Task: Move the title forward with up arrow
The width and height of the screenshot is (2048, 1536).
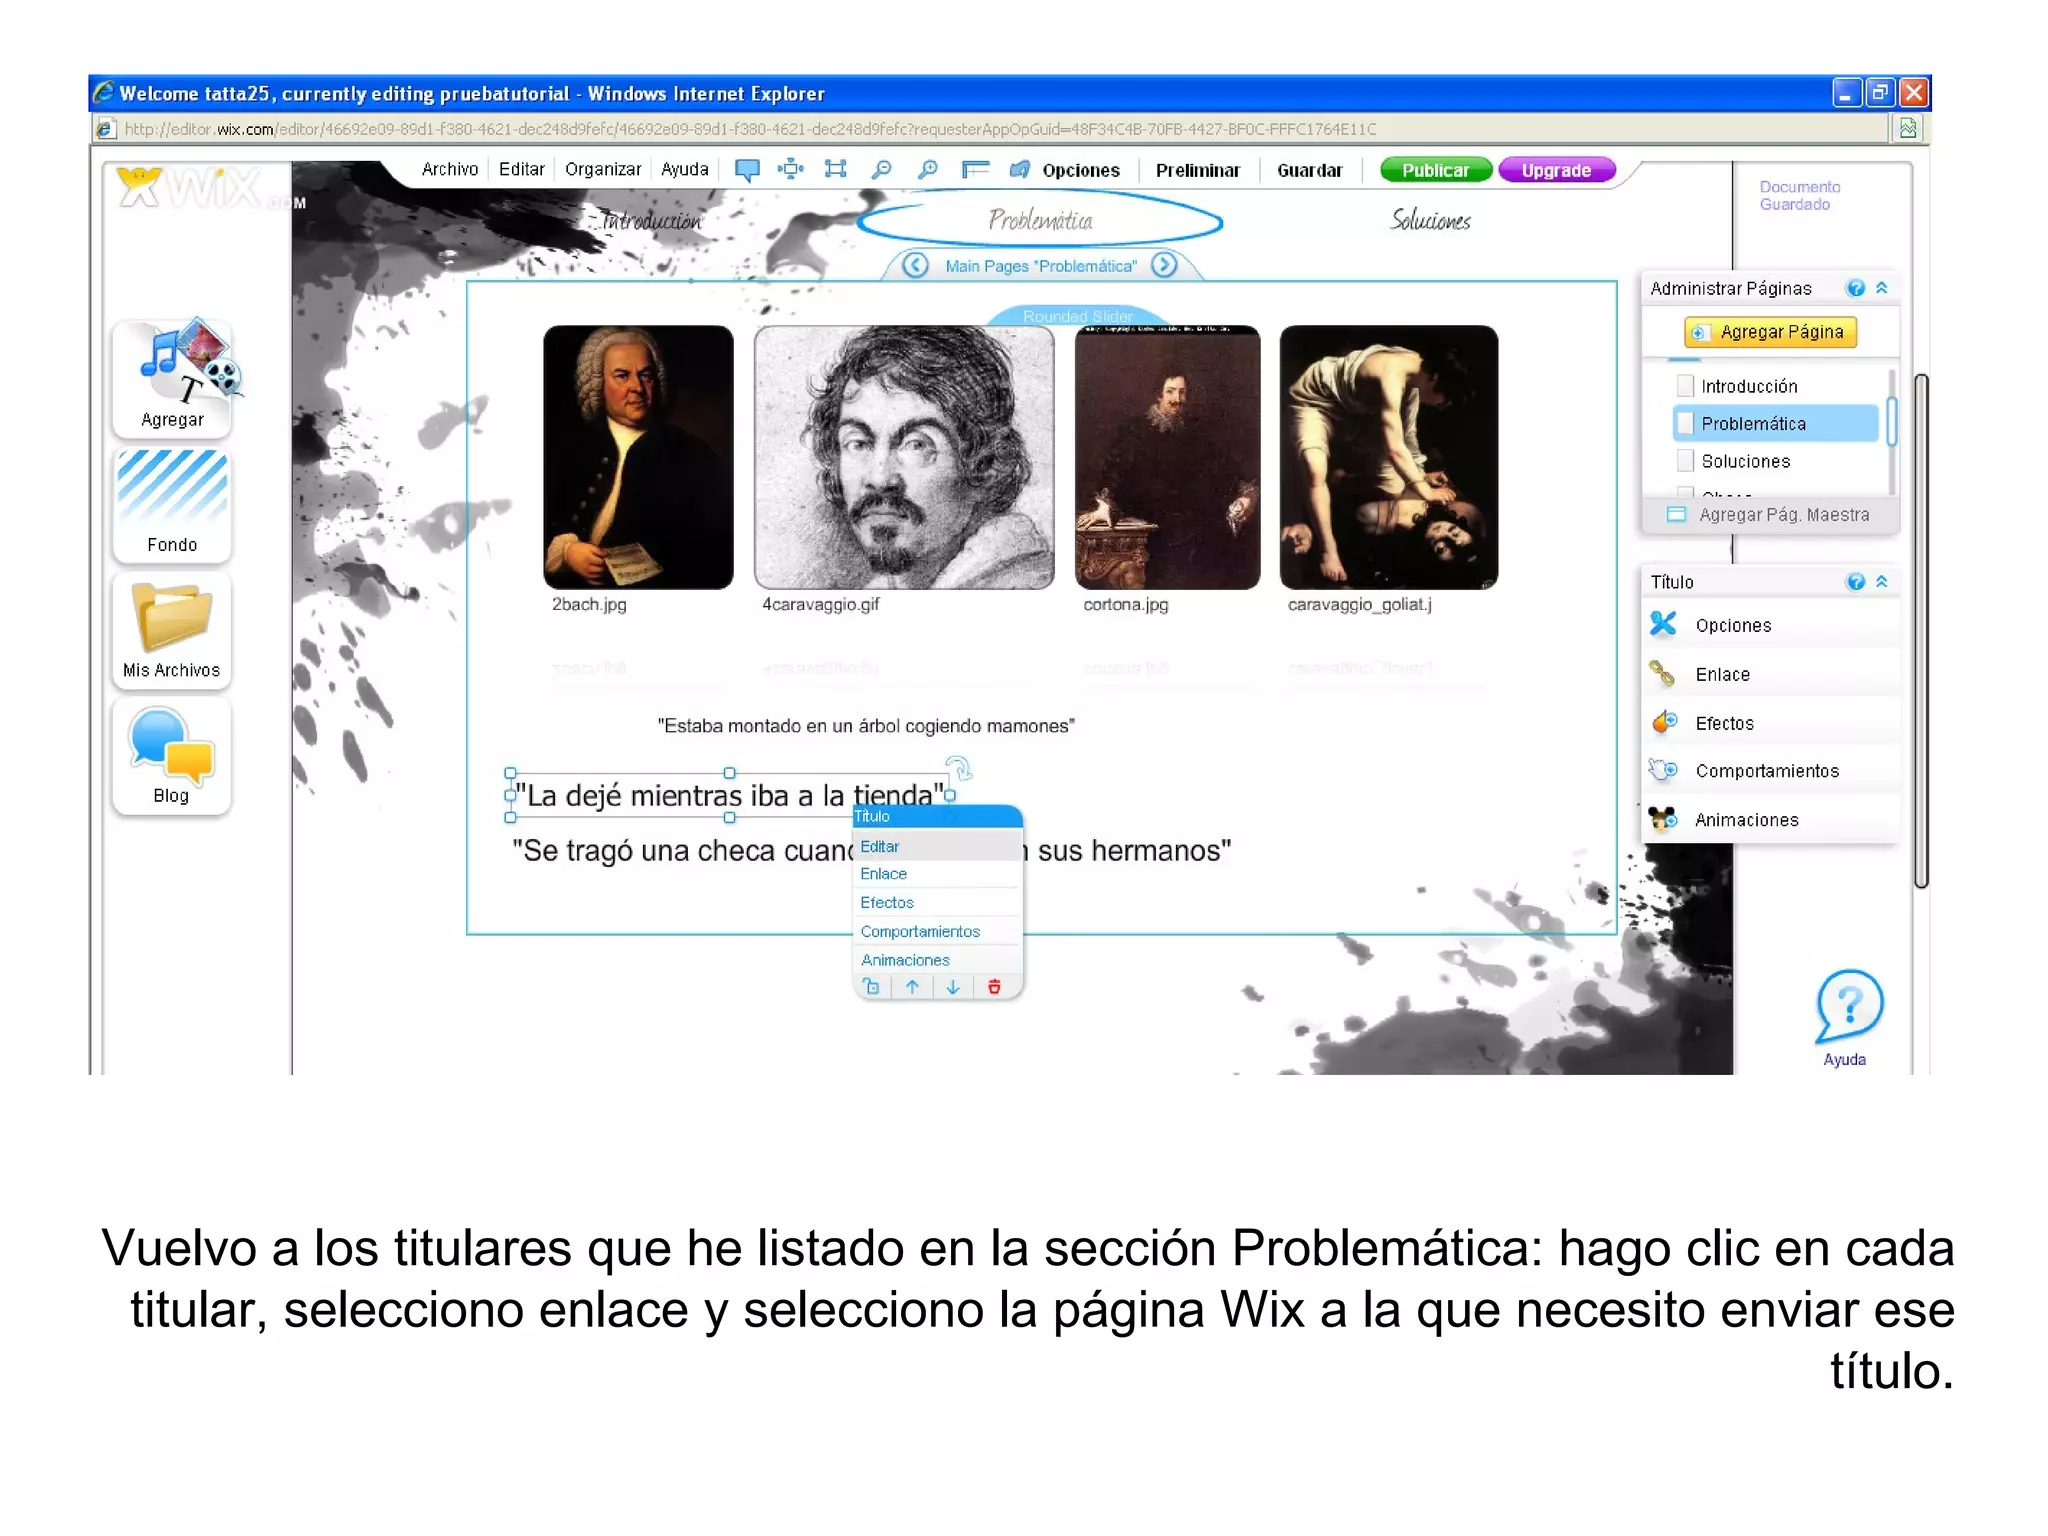Action: point(913,987)
